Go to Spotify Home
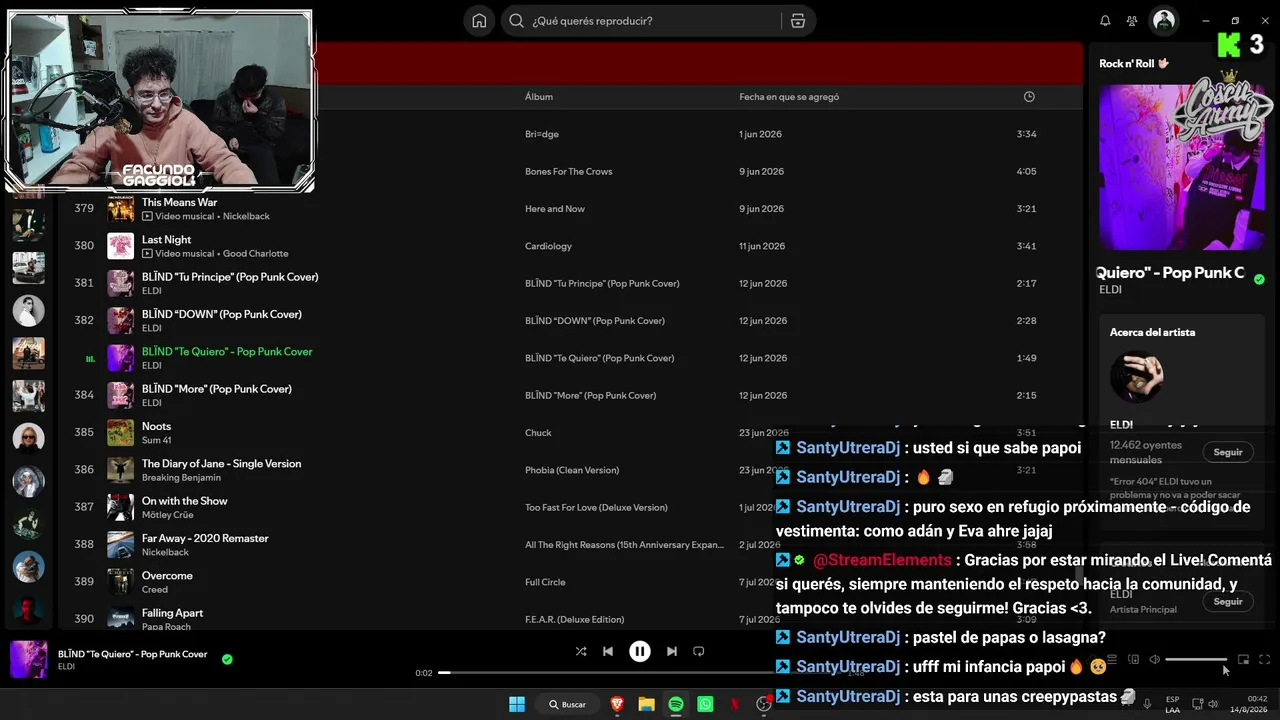The width and height of the screenshot is (1280, 720). [479, 21]
